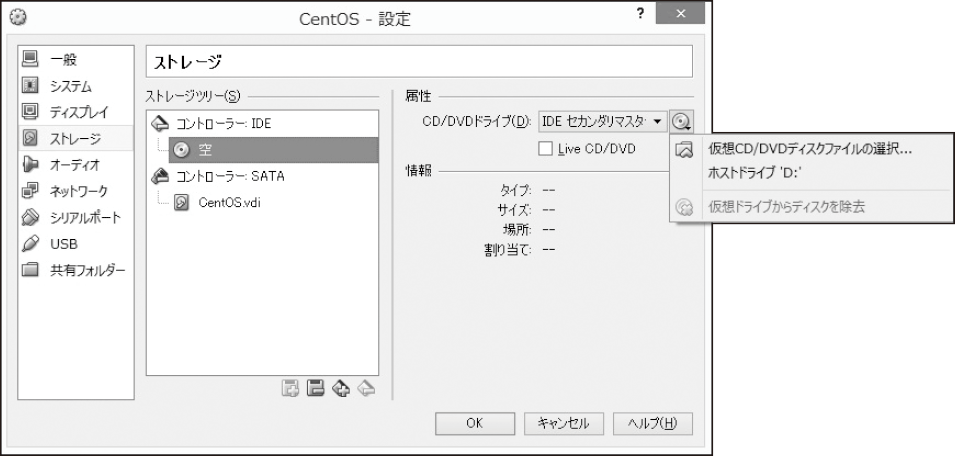Click the ストレージツリー(S) label
The image size is (960, 456).
click(193, 96)
